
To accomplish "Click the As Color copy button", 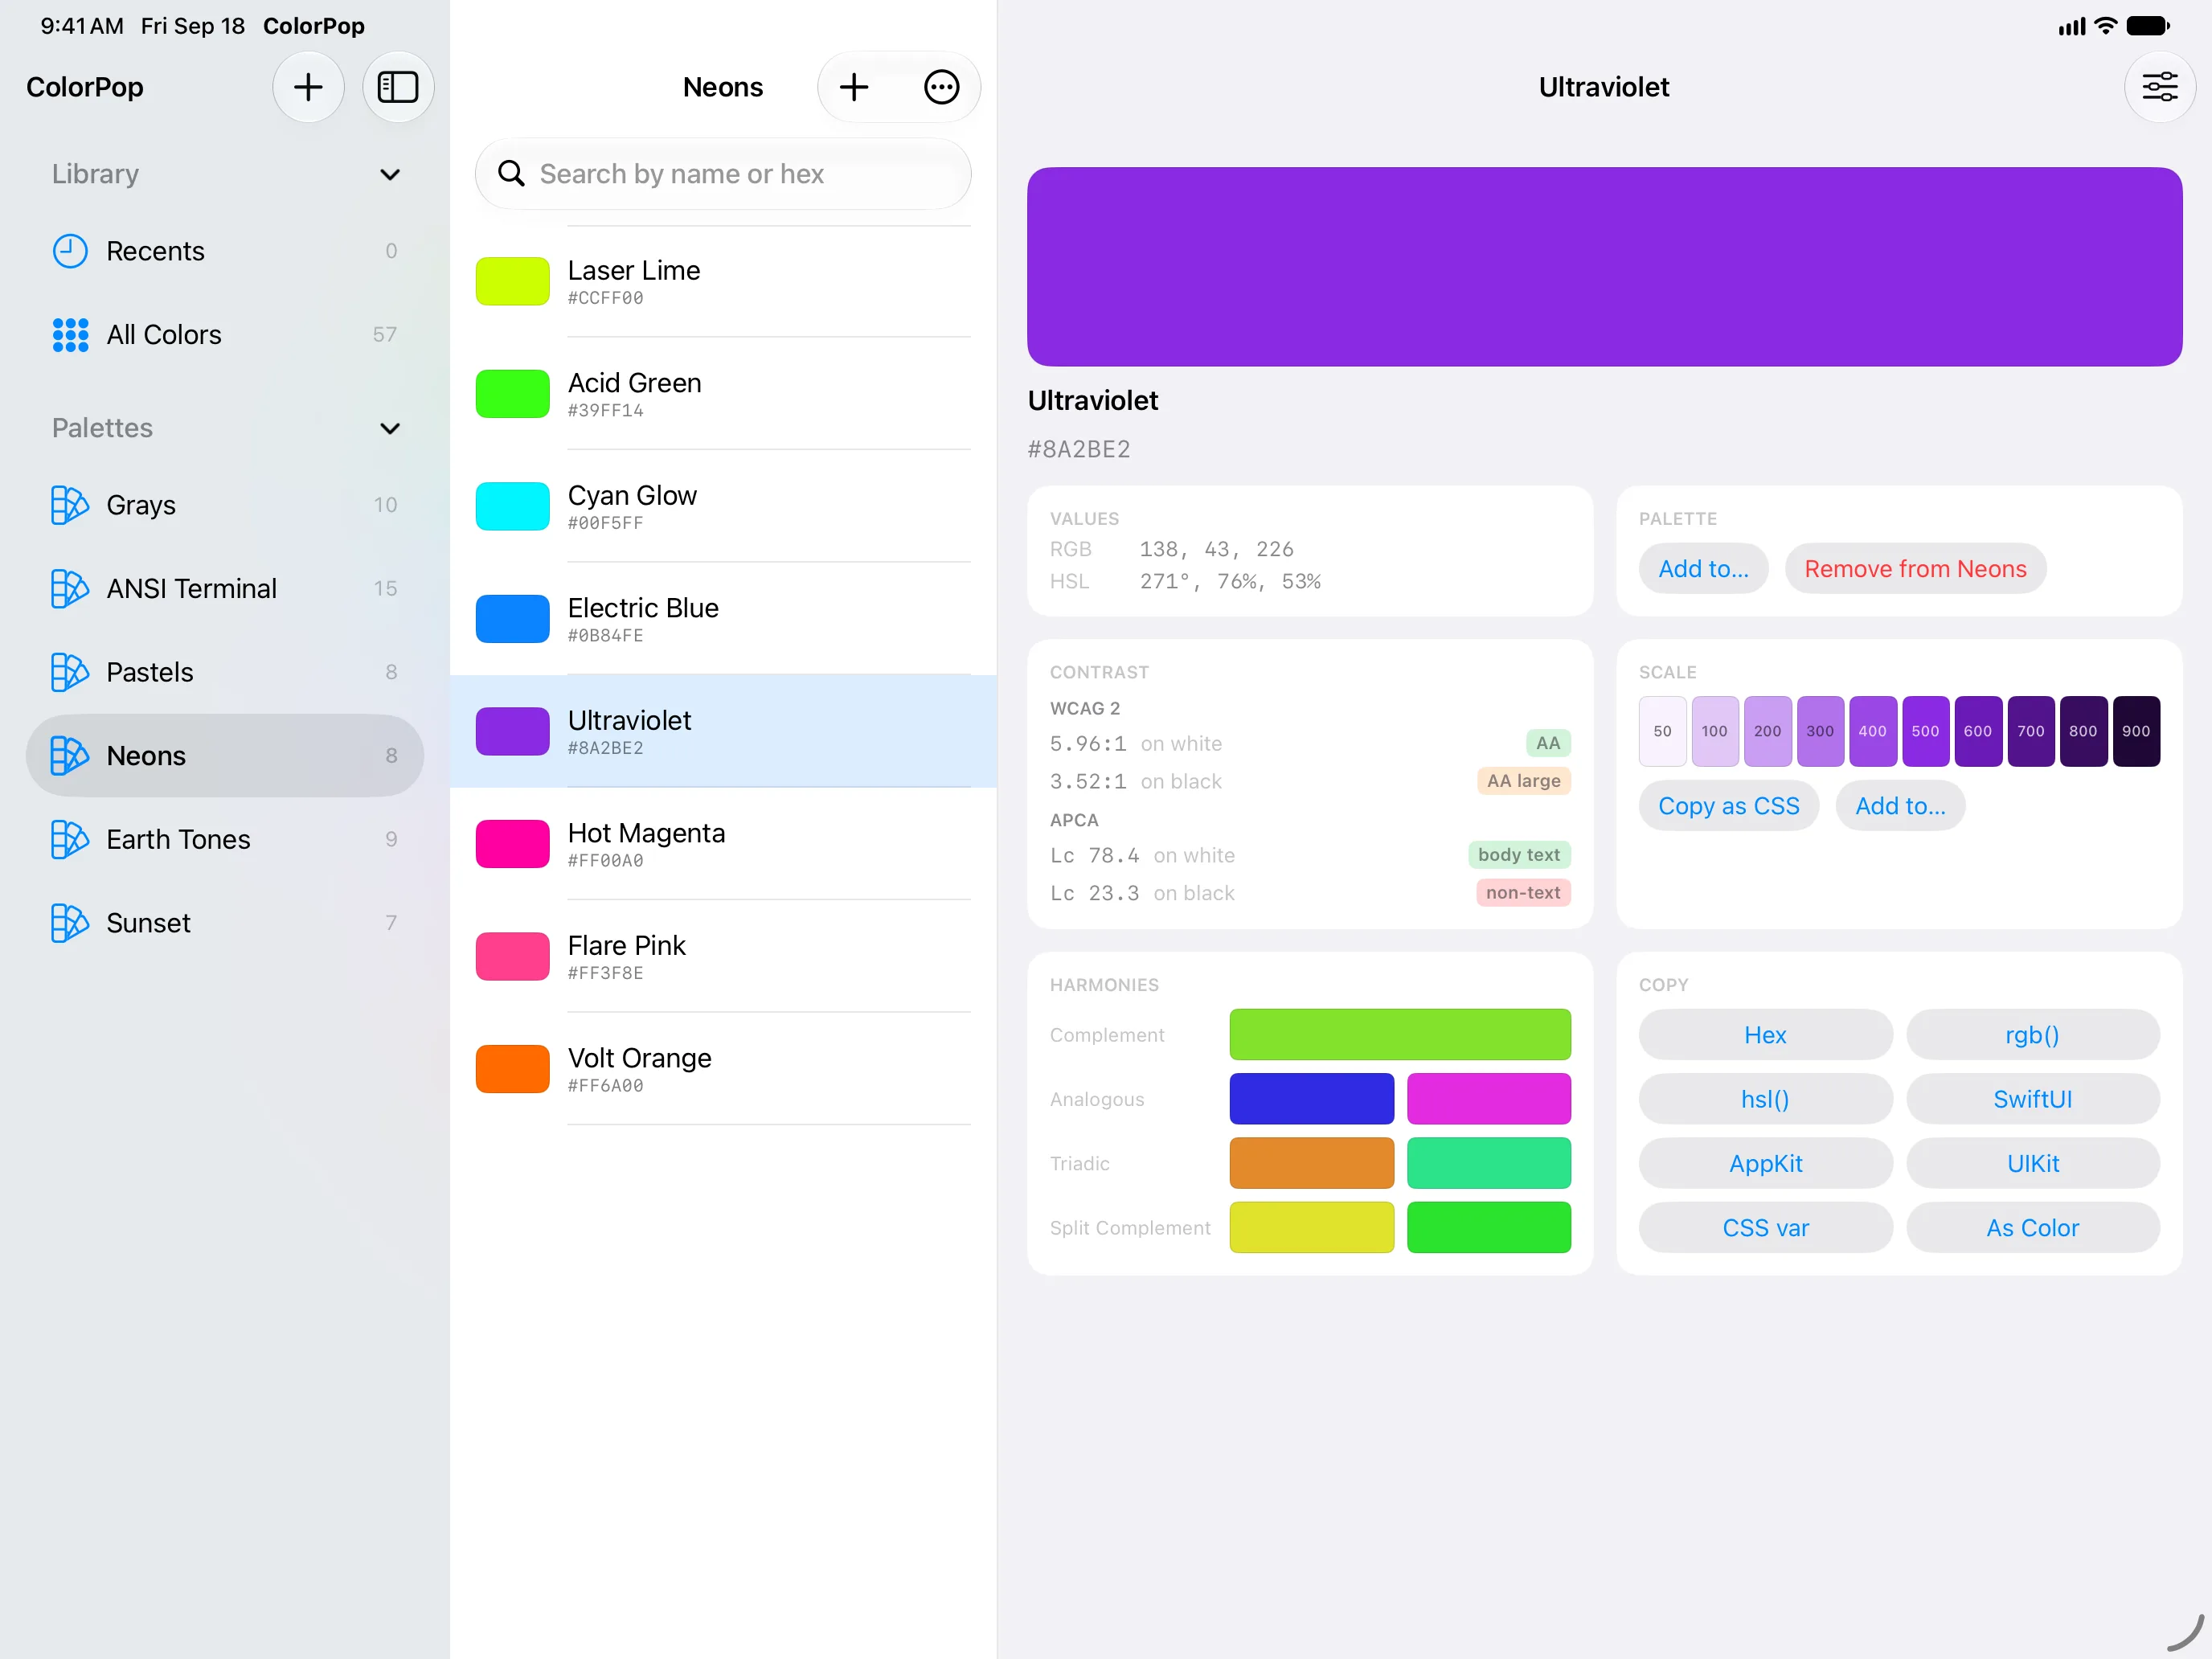I will (2032, 1228).
